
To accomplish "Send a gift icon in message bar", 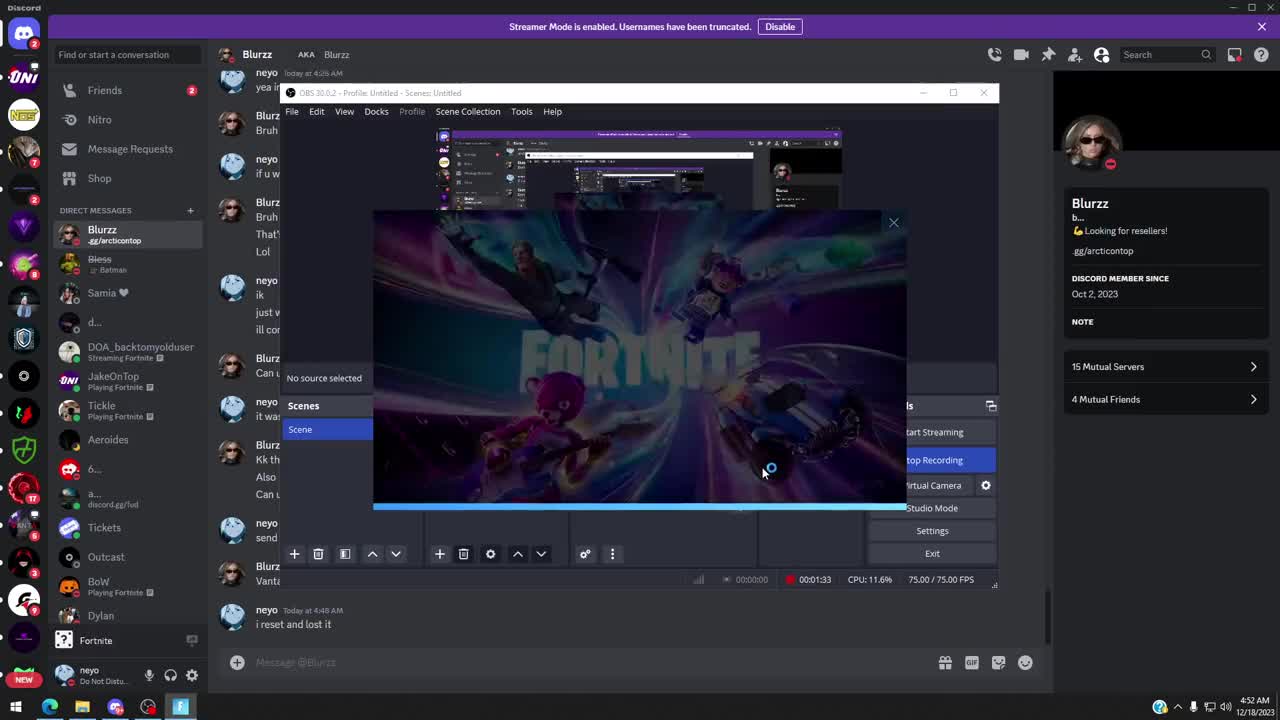I will tap(944, 663).
